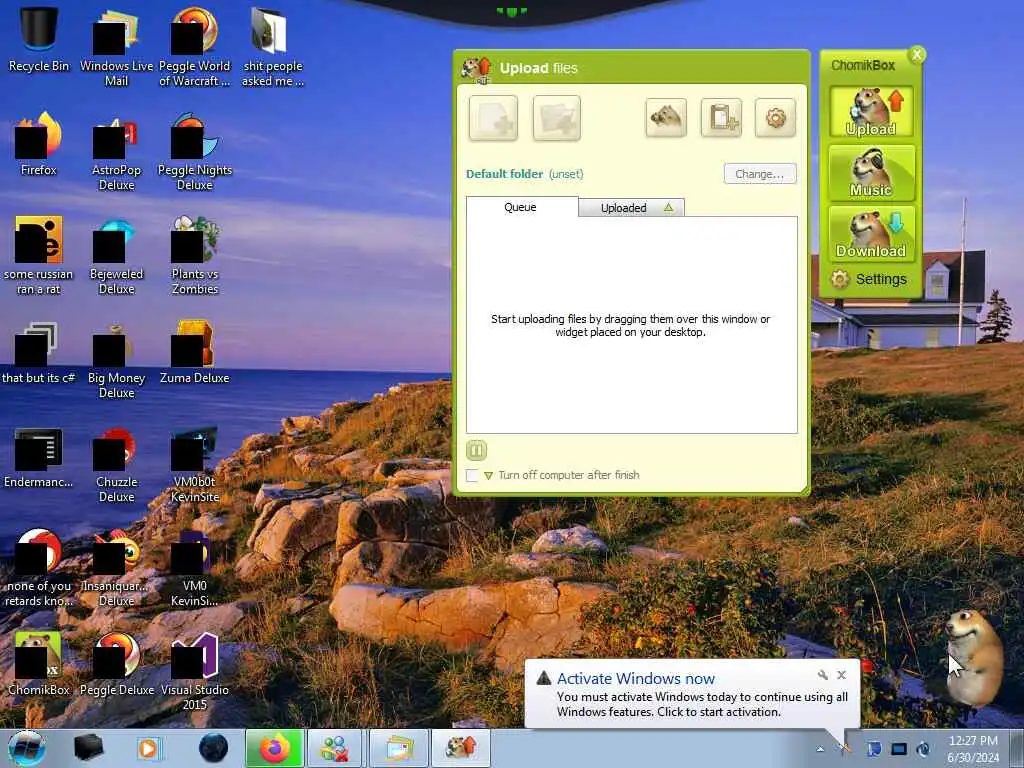Click the add folder button in Upload files
The image size is (1024, 768).
click(556, 118)
